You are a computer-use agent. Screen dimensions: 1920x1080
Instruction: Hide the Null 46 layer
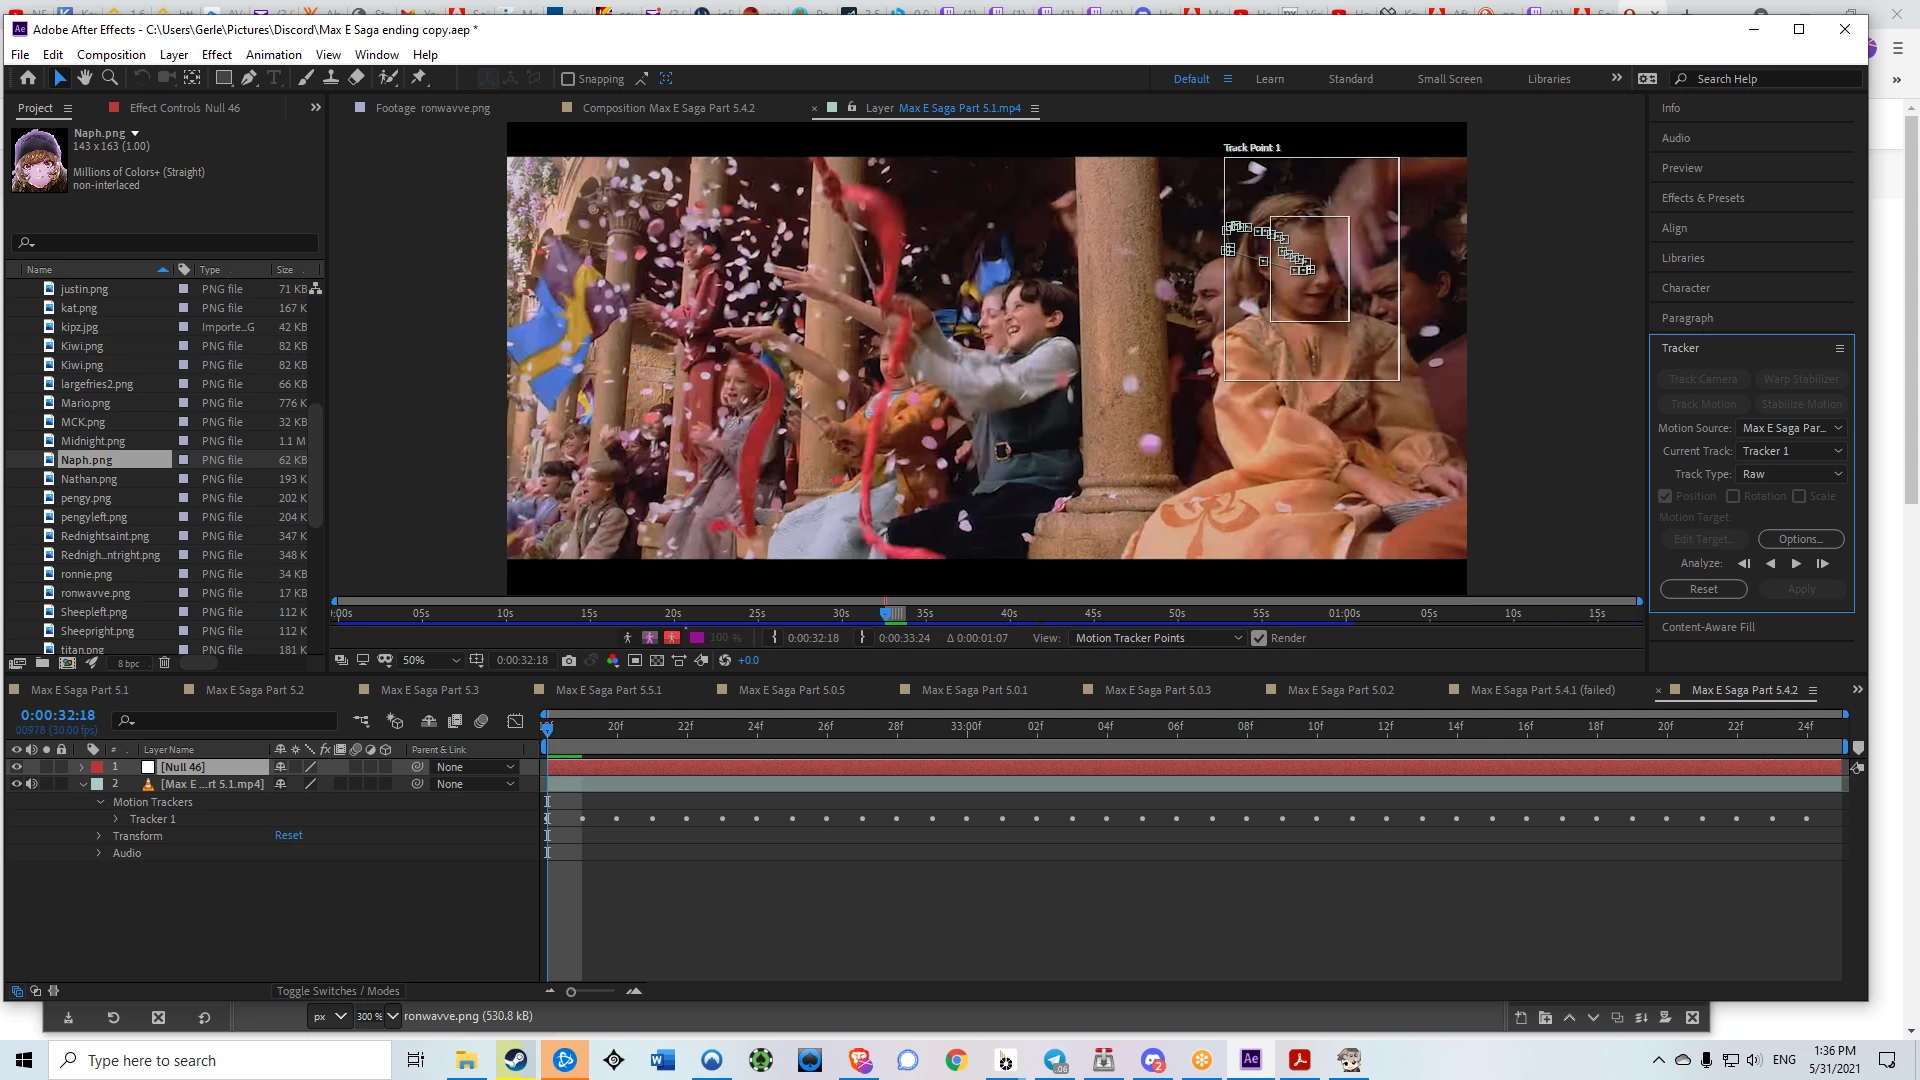pos(16,767)
